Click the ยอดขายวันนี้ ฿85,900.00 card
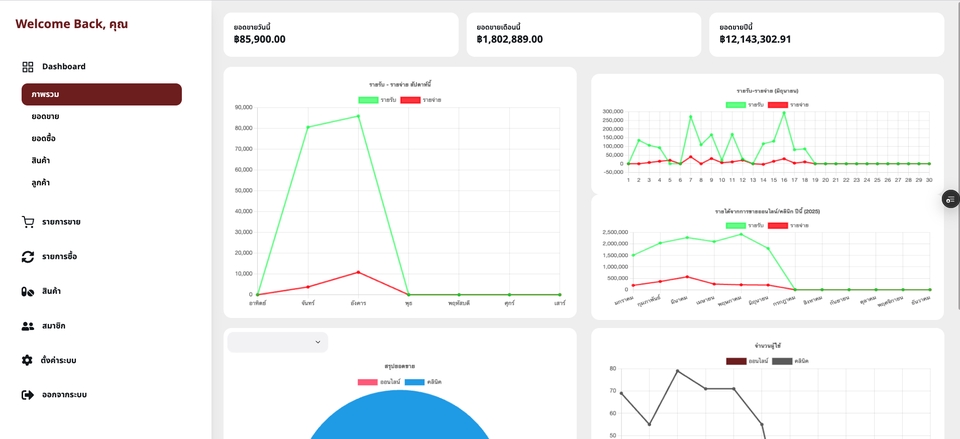The image size is (960, 439). click(x=341, y=35)
